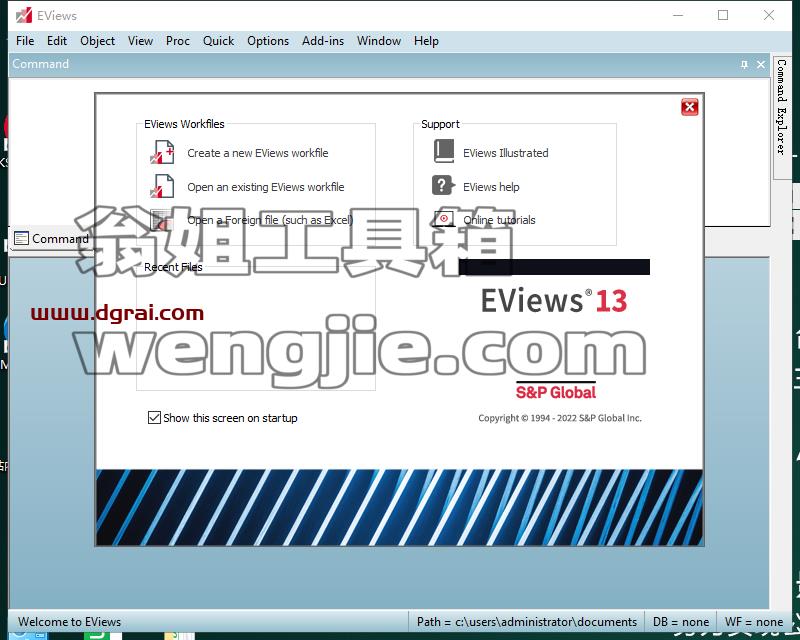800x640 pixels.
Task: Open the Options menu
Action: pyautogui.click(x=268, y=41)
